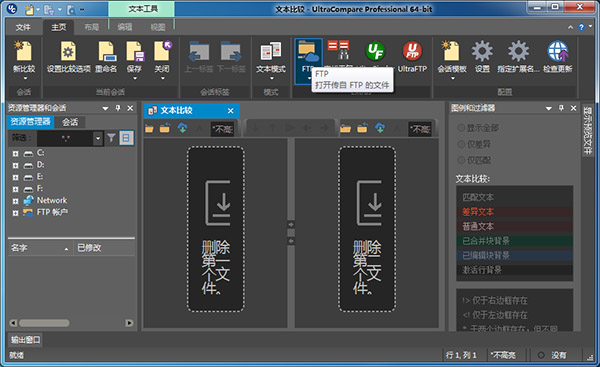Expand the C: drive node

point(15,153)
